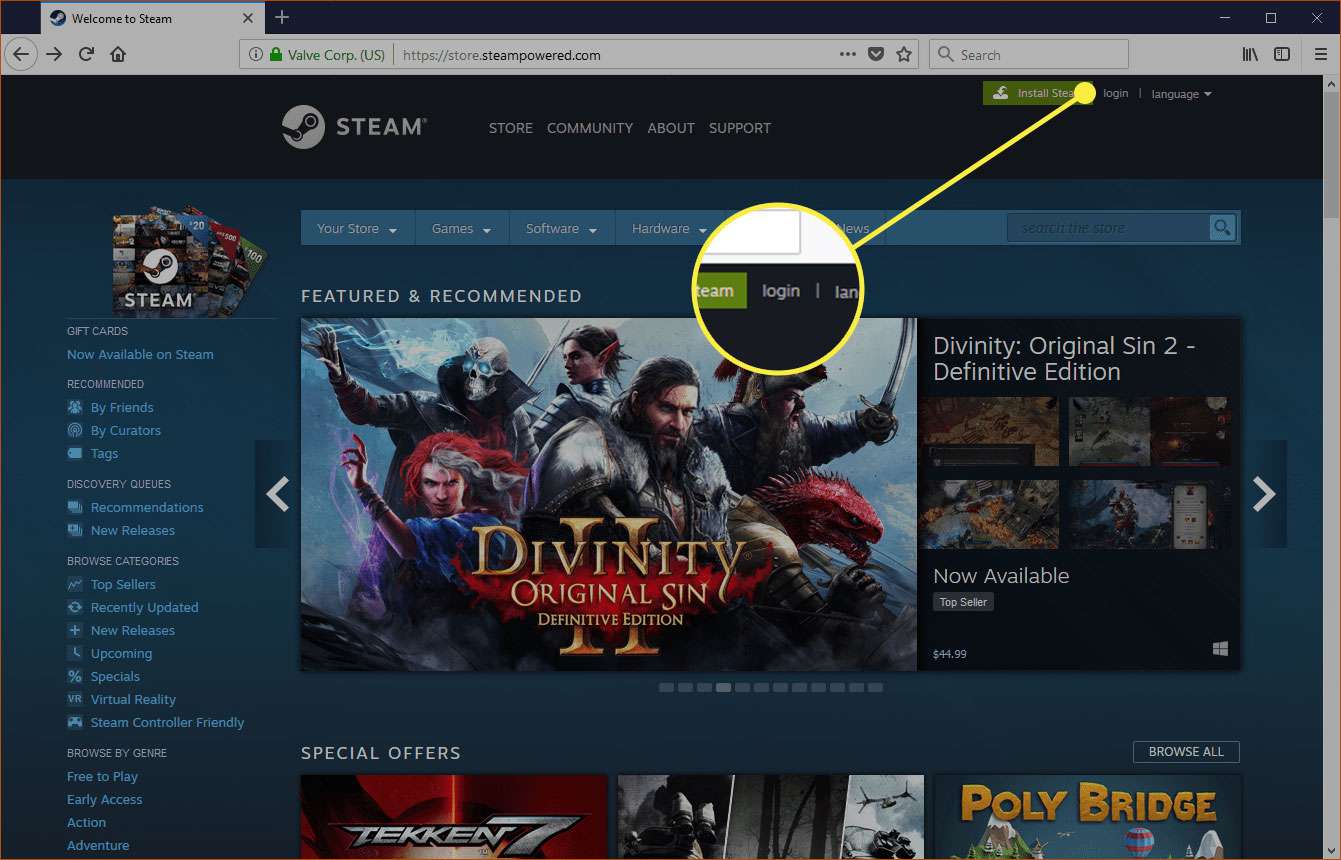1341x860 pixels.
Task: Select the Top Sellers icon in Browse Categories
Action: pos(76,584)
